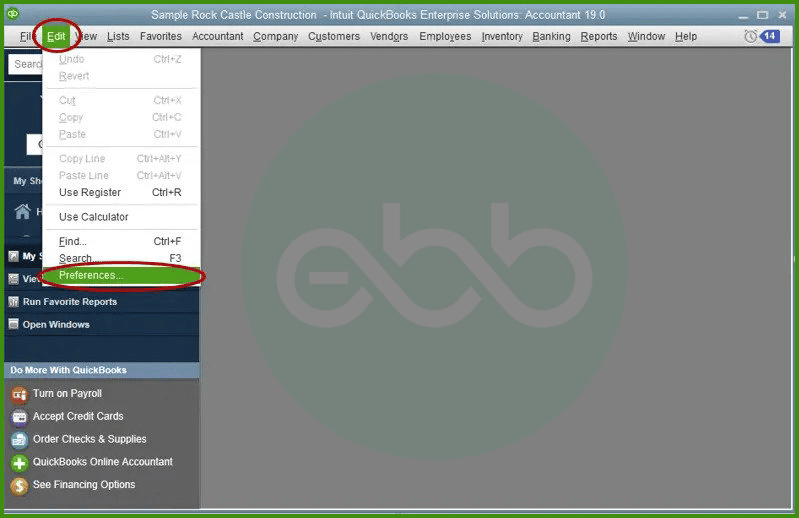Click Revert in the Edit menu
Screen dimensions: 799x518
click(x=121, y=76)
